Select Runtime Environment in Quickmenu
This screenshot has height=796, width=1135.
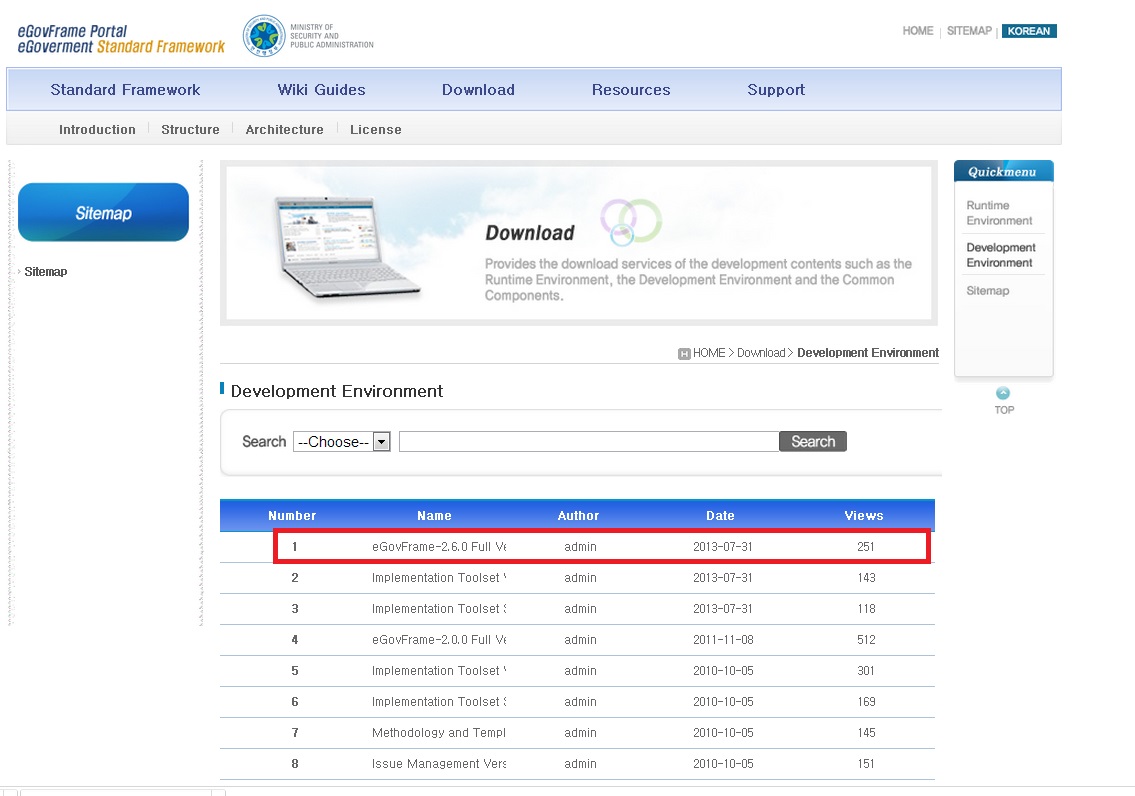[x=998, y=213]
